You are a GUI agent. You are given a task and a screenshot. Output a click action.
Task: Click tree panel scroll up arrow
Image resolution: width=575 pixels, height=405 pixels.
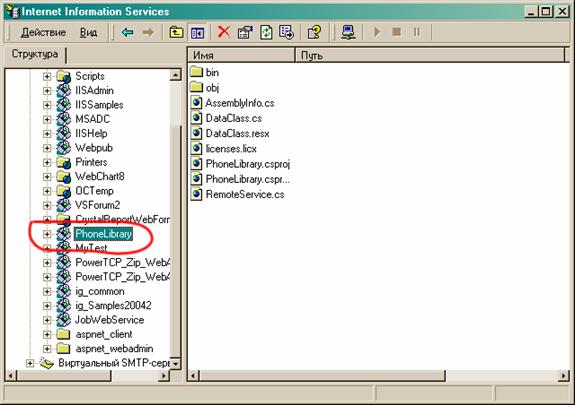[176, 75]
